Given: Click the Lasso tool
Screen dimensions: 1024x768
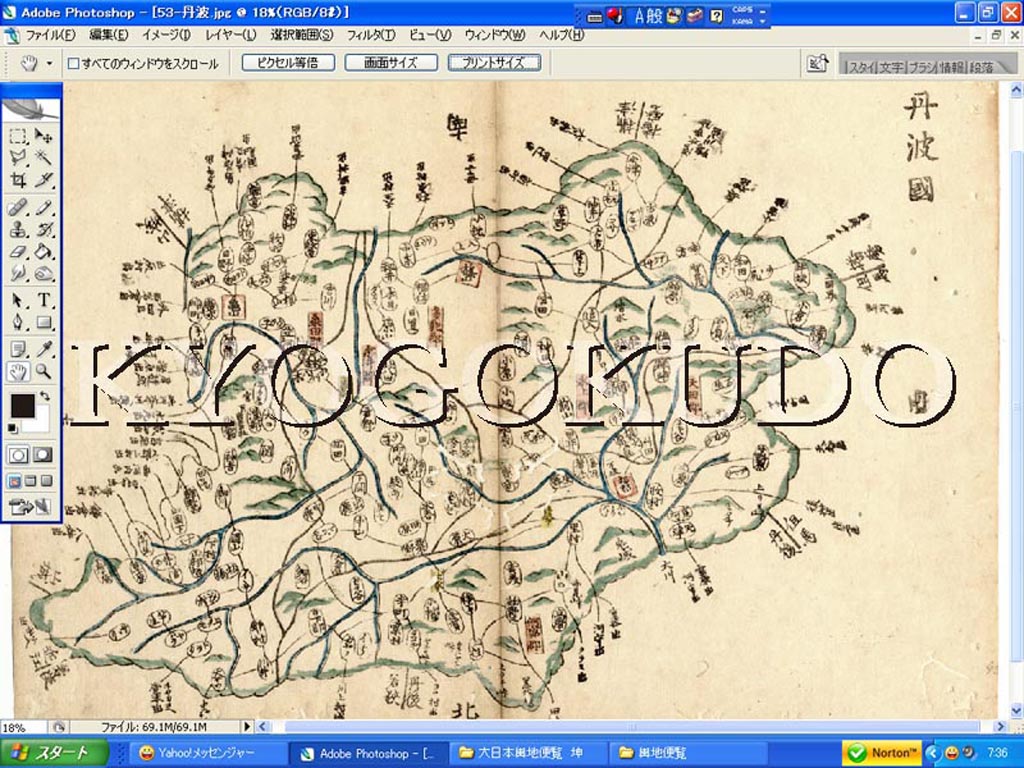Looking at the screenshot, I should pos(18,158).
